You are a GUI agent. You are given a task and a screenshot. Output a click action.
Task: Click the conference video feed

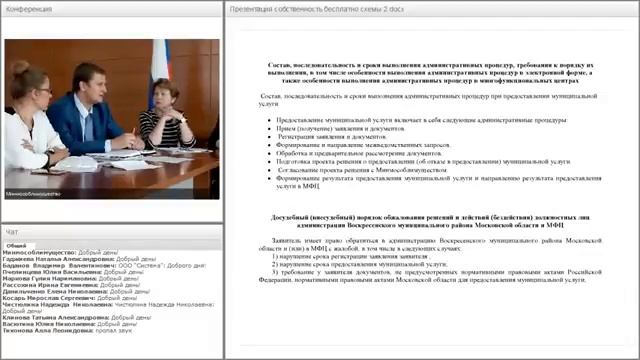click(x=112, y=119)
